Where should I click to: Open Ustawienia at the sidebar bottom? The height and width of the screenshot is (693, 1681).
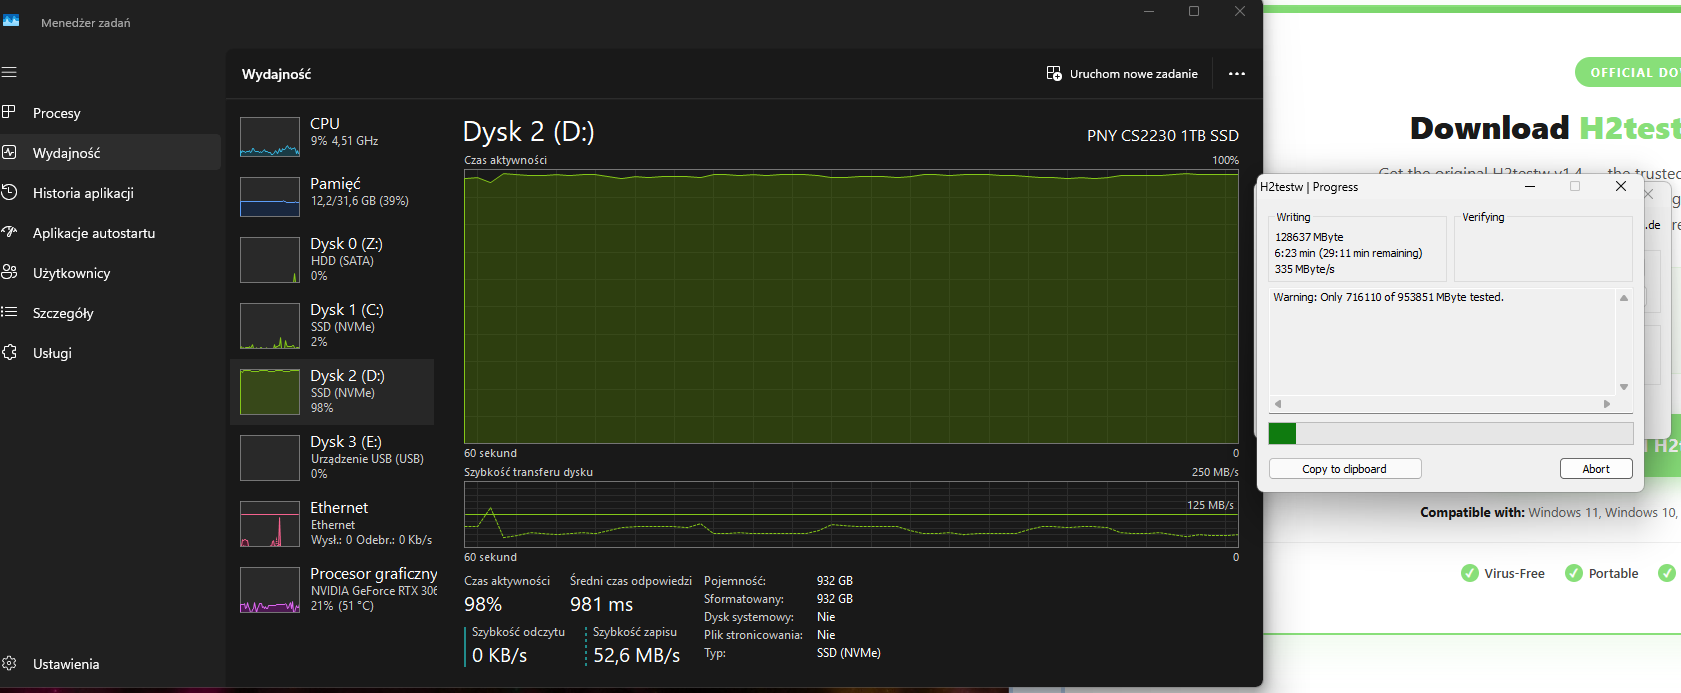pyautogui.click(x=110, y=664)
